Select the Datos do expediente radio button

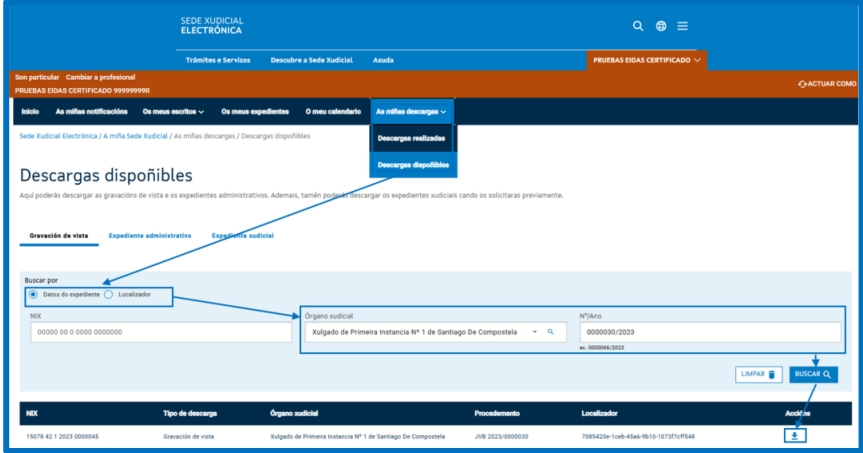click(34, 295)
